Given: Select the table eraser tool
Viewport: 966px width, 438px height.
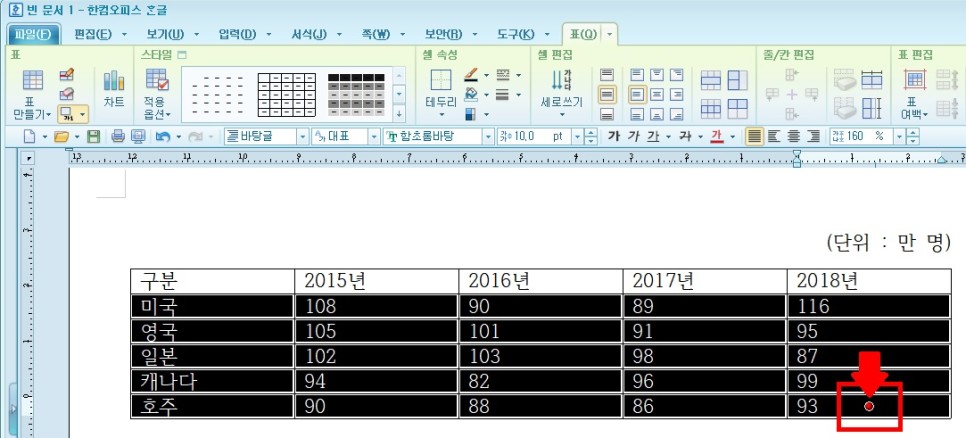Looking at the screenshot, I should [67, 94].
